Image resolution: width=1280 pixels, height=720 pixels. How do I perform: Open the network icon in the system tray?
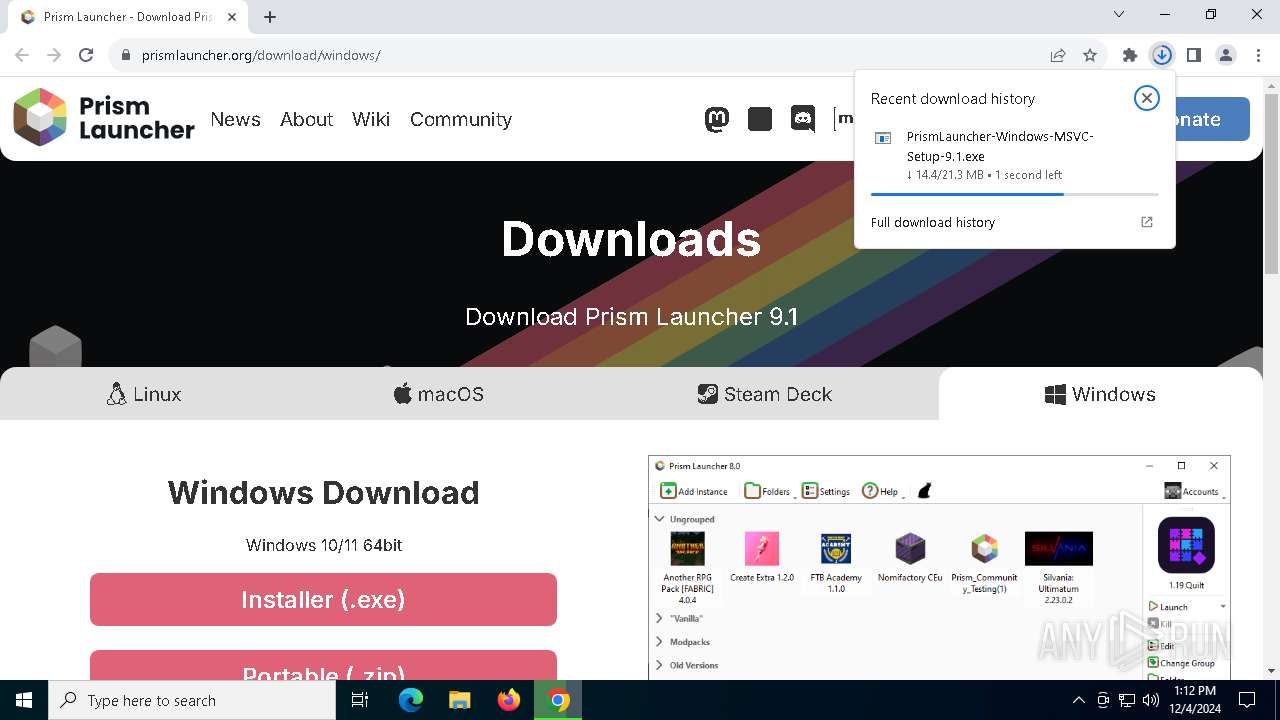(x=1127, y=700)
